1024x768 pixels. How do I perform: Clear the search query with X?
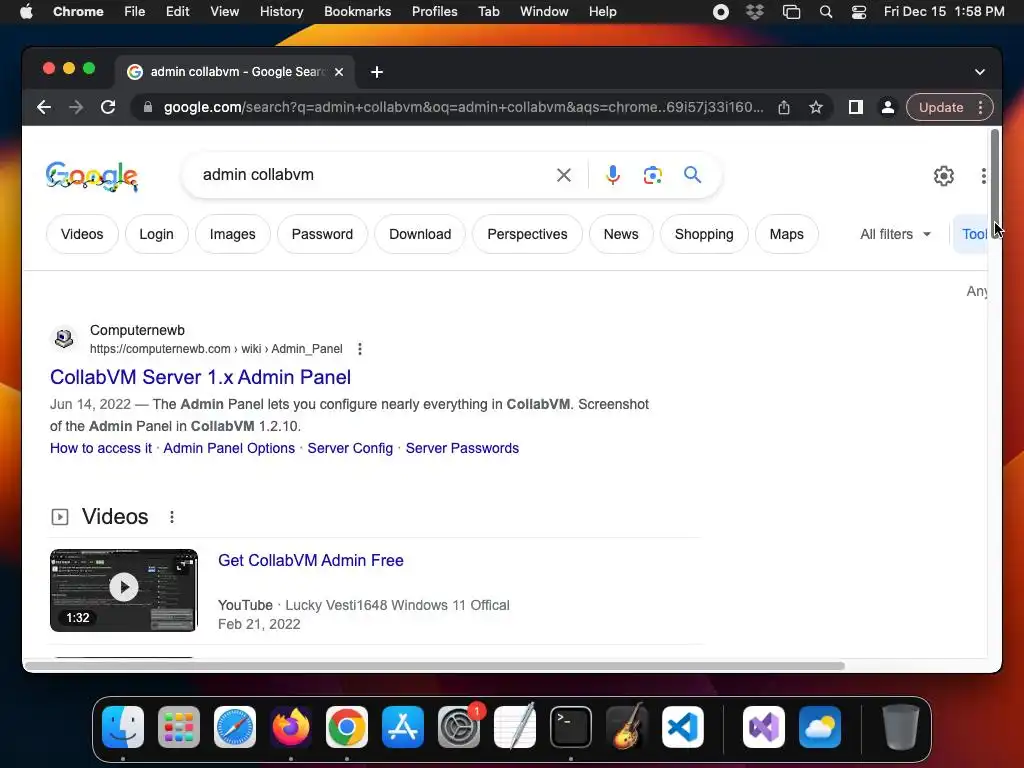pos(564,175)
